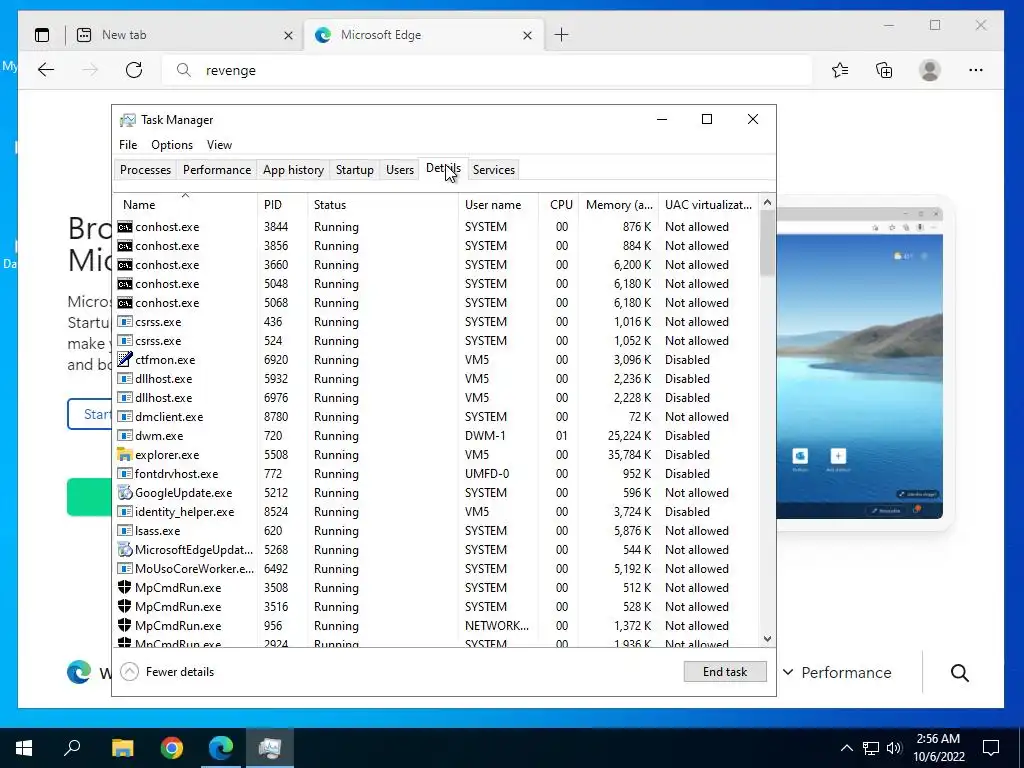Viewport: 1024px width, 768px height.
Task: Select the MoUsoCoreWorker process row
Action: 436,568
